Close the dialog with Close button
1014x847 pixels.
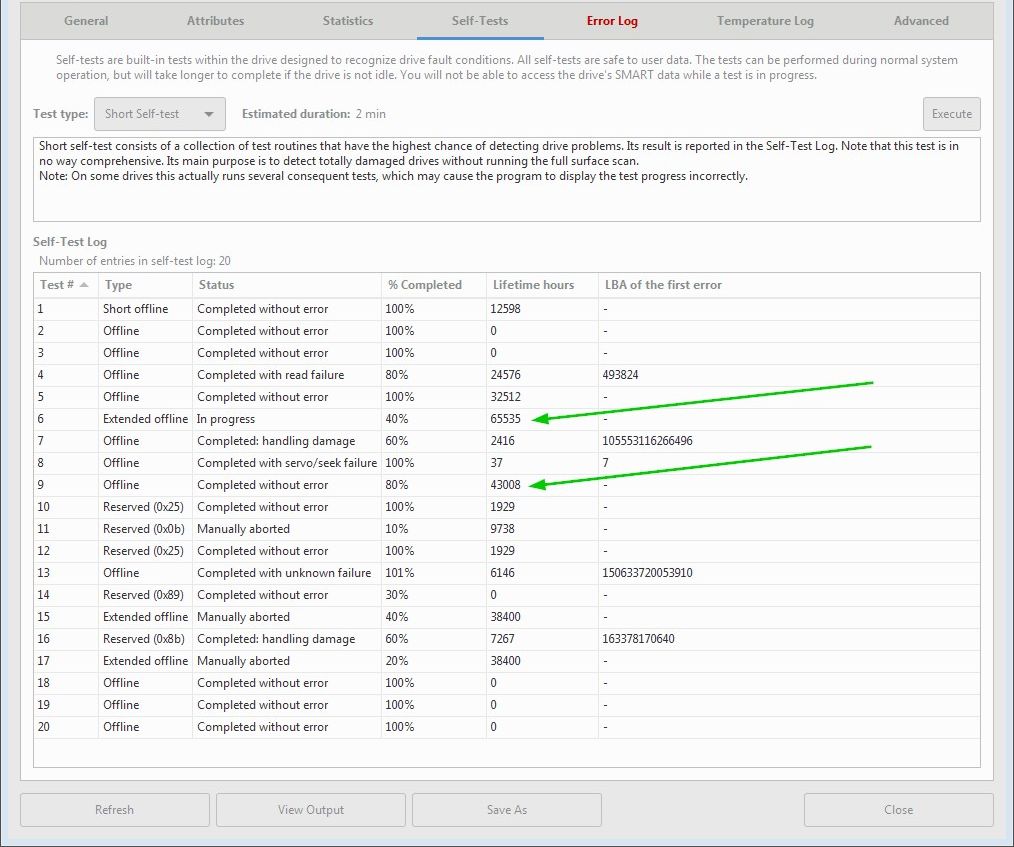tap(898, 809)
